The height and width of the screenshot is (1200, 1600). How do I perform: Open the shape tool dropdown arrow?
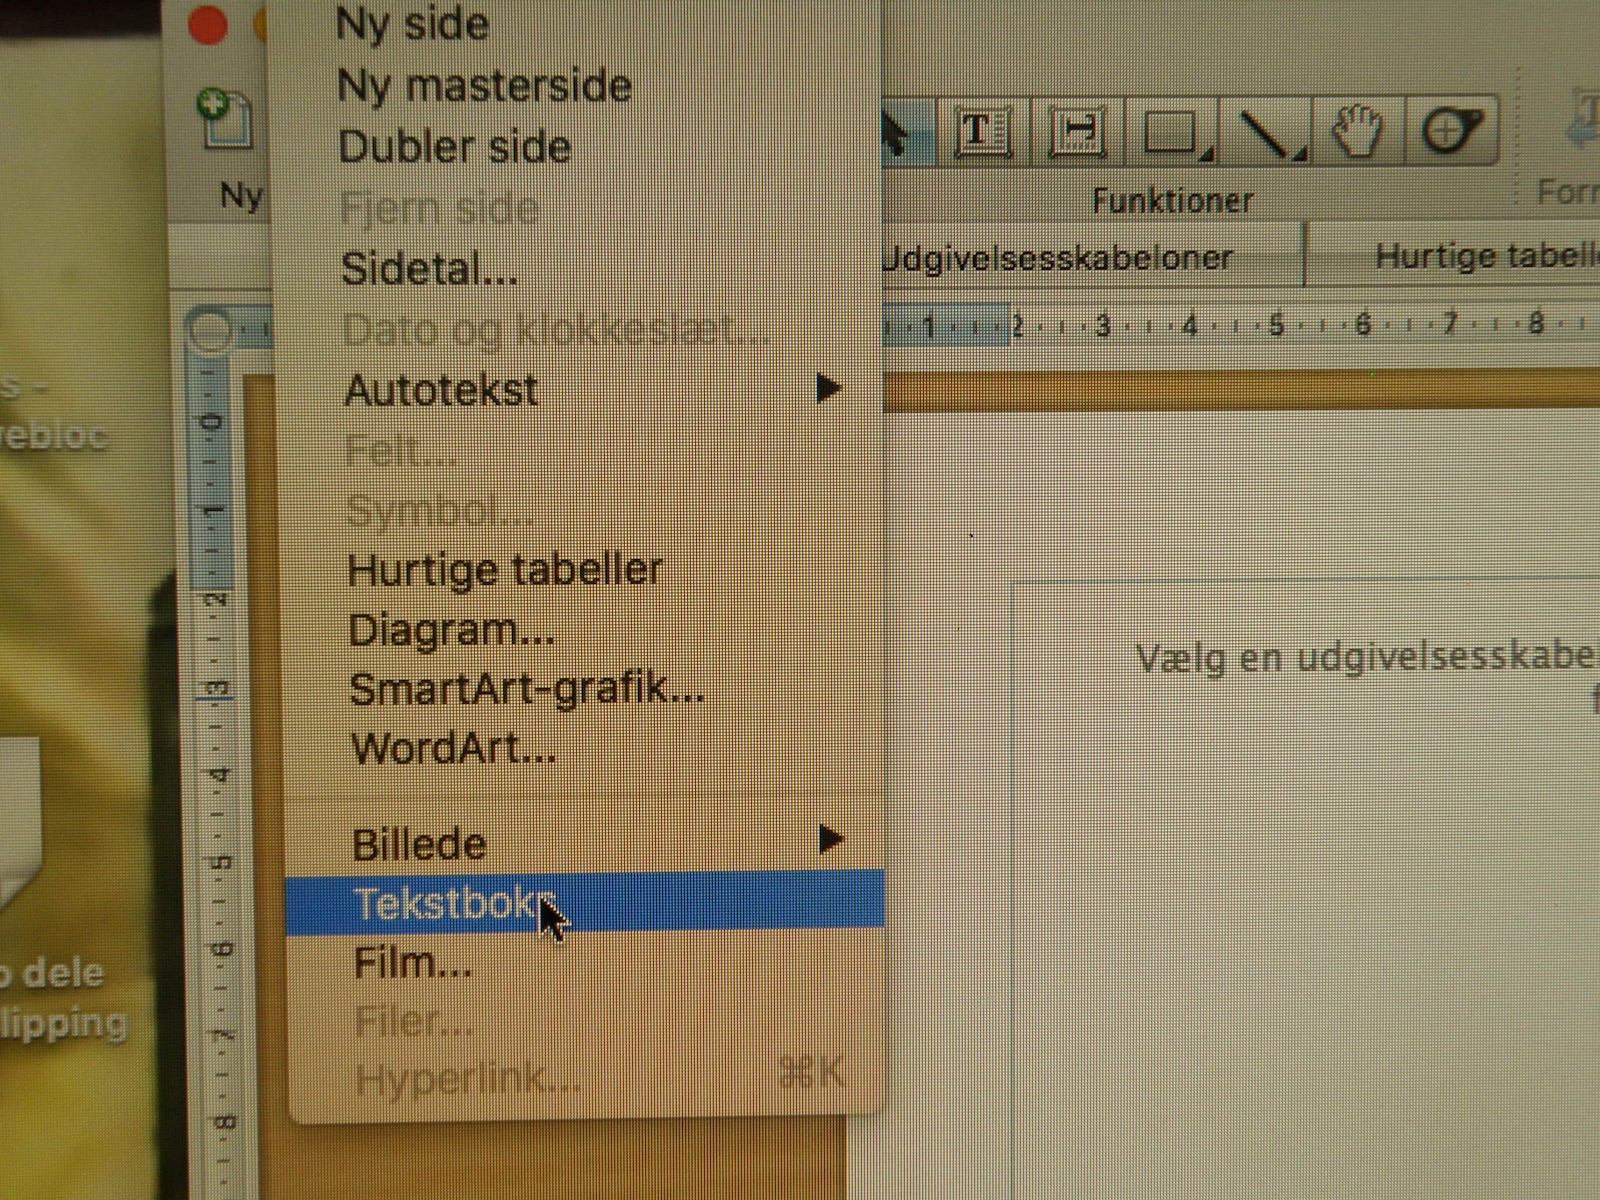pos(1208,155)
